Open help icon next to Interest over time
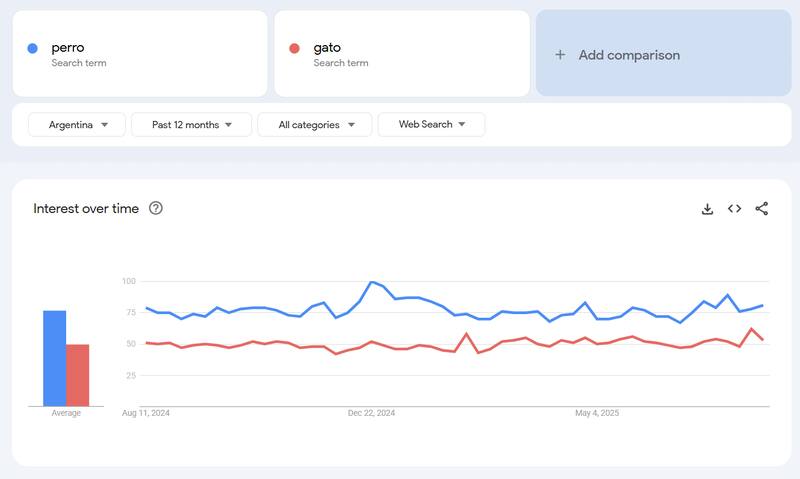This screenshot has height=479, width=800. tap(156, 208)
